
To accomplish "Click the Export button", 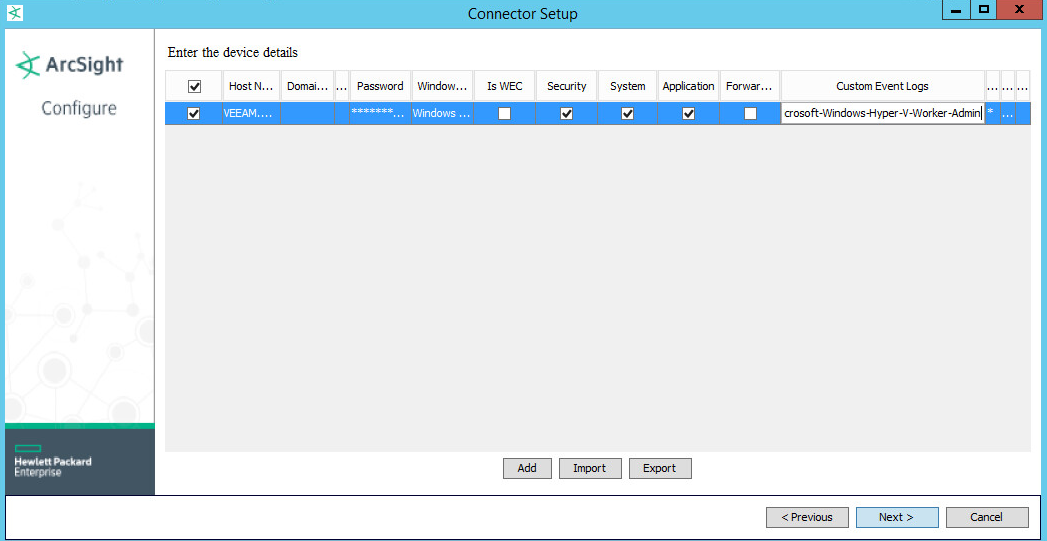I will click(659, 468).
